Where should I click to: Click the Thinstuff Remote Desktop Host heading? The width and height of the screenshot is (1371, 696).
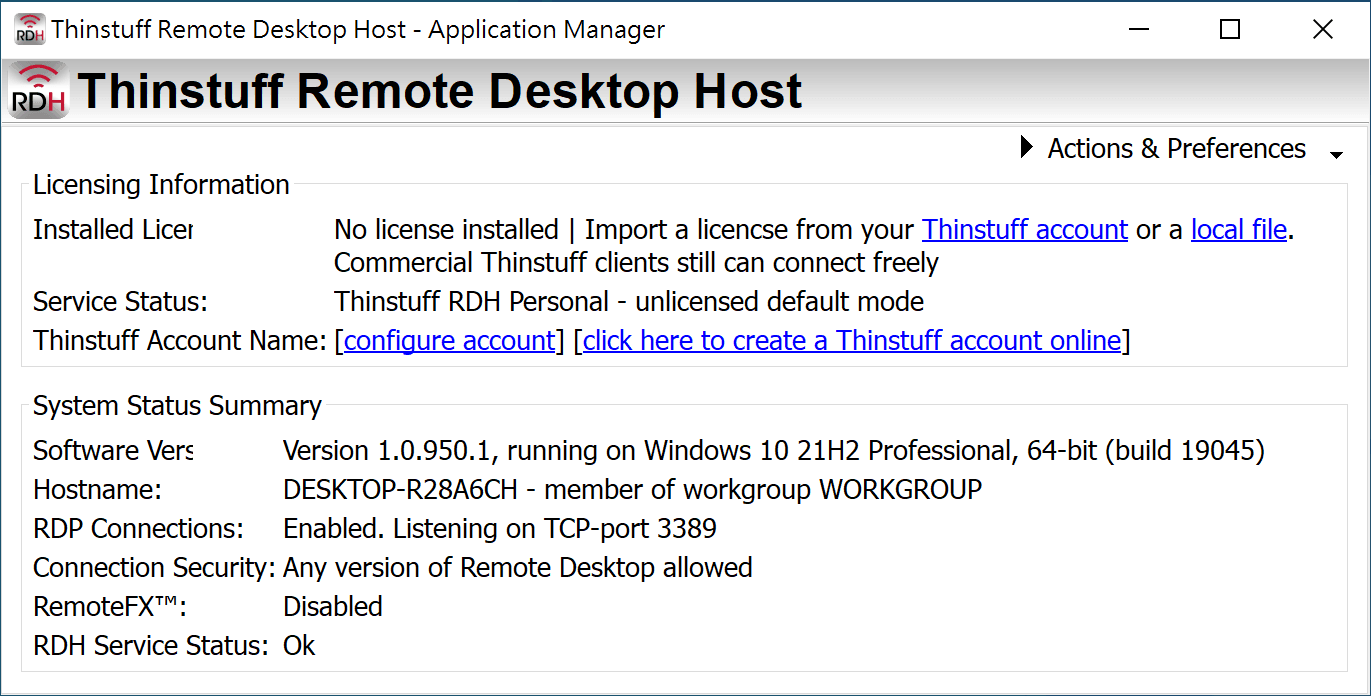[440, 91]
